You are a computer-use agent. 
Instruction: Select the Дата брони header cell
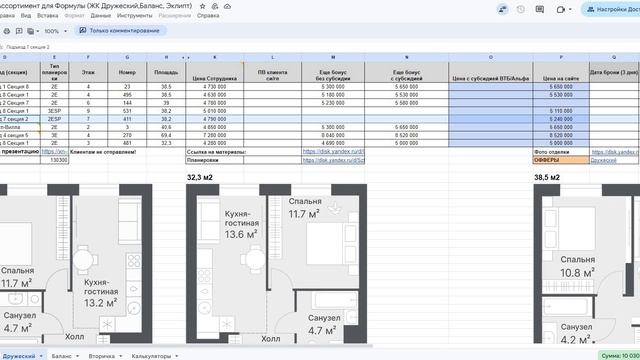point(614,72)
